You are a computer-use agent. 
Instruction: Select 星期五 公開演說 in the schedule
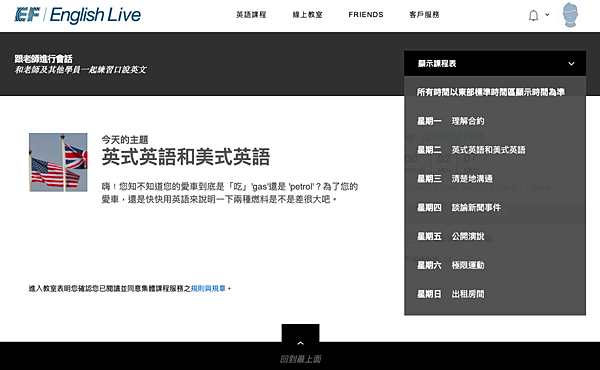450,236
